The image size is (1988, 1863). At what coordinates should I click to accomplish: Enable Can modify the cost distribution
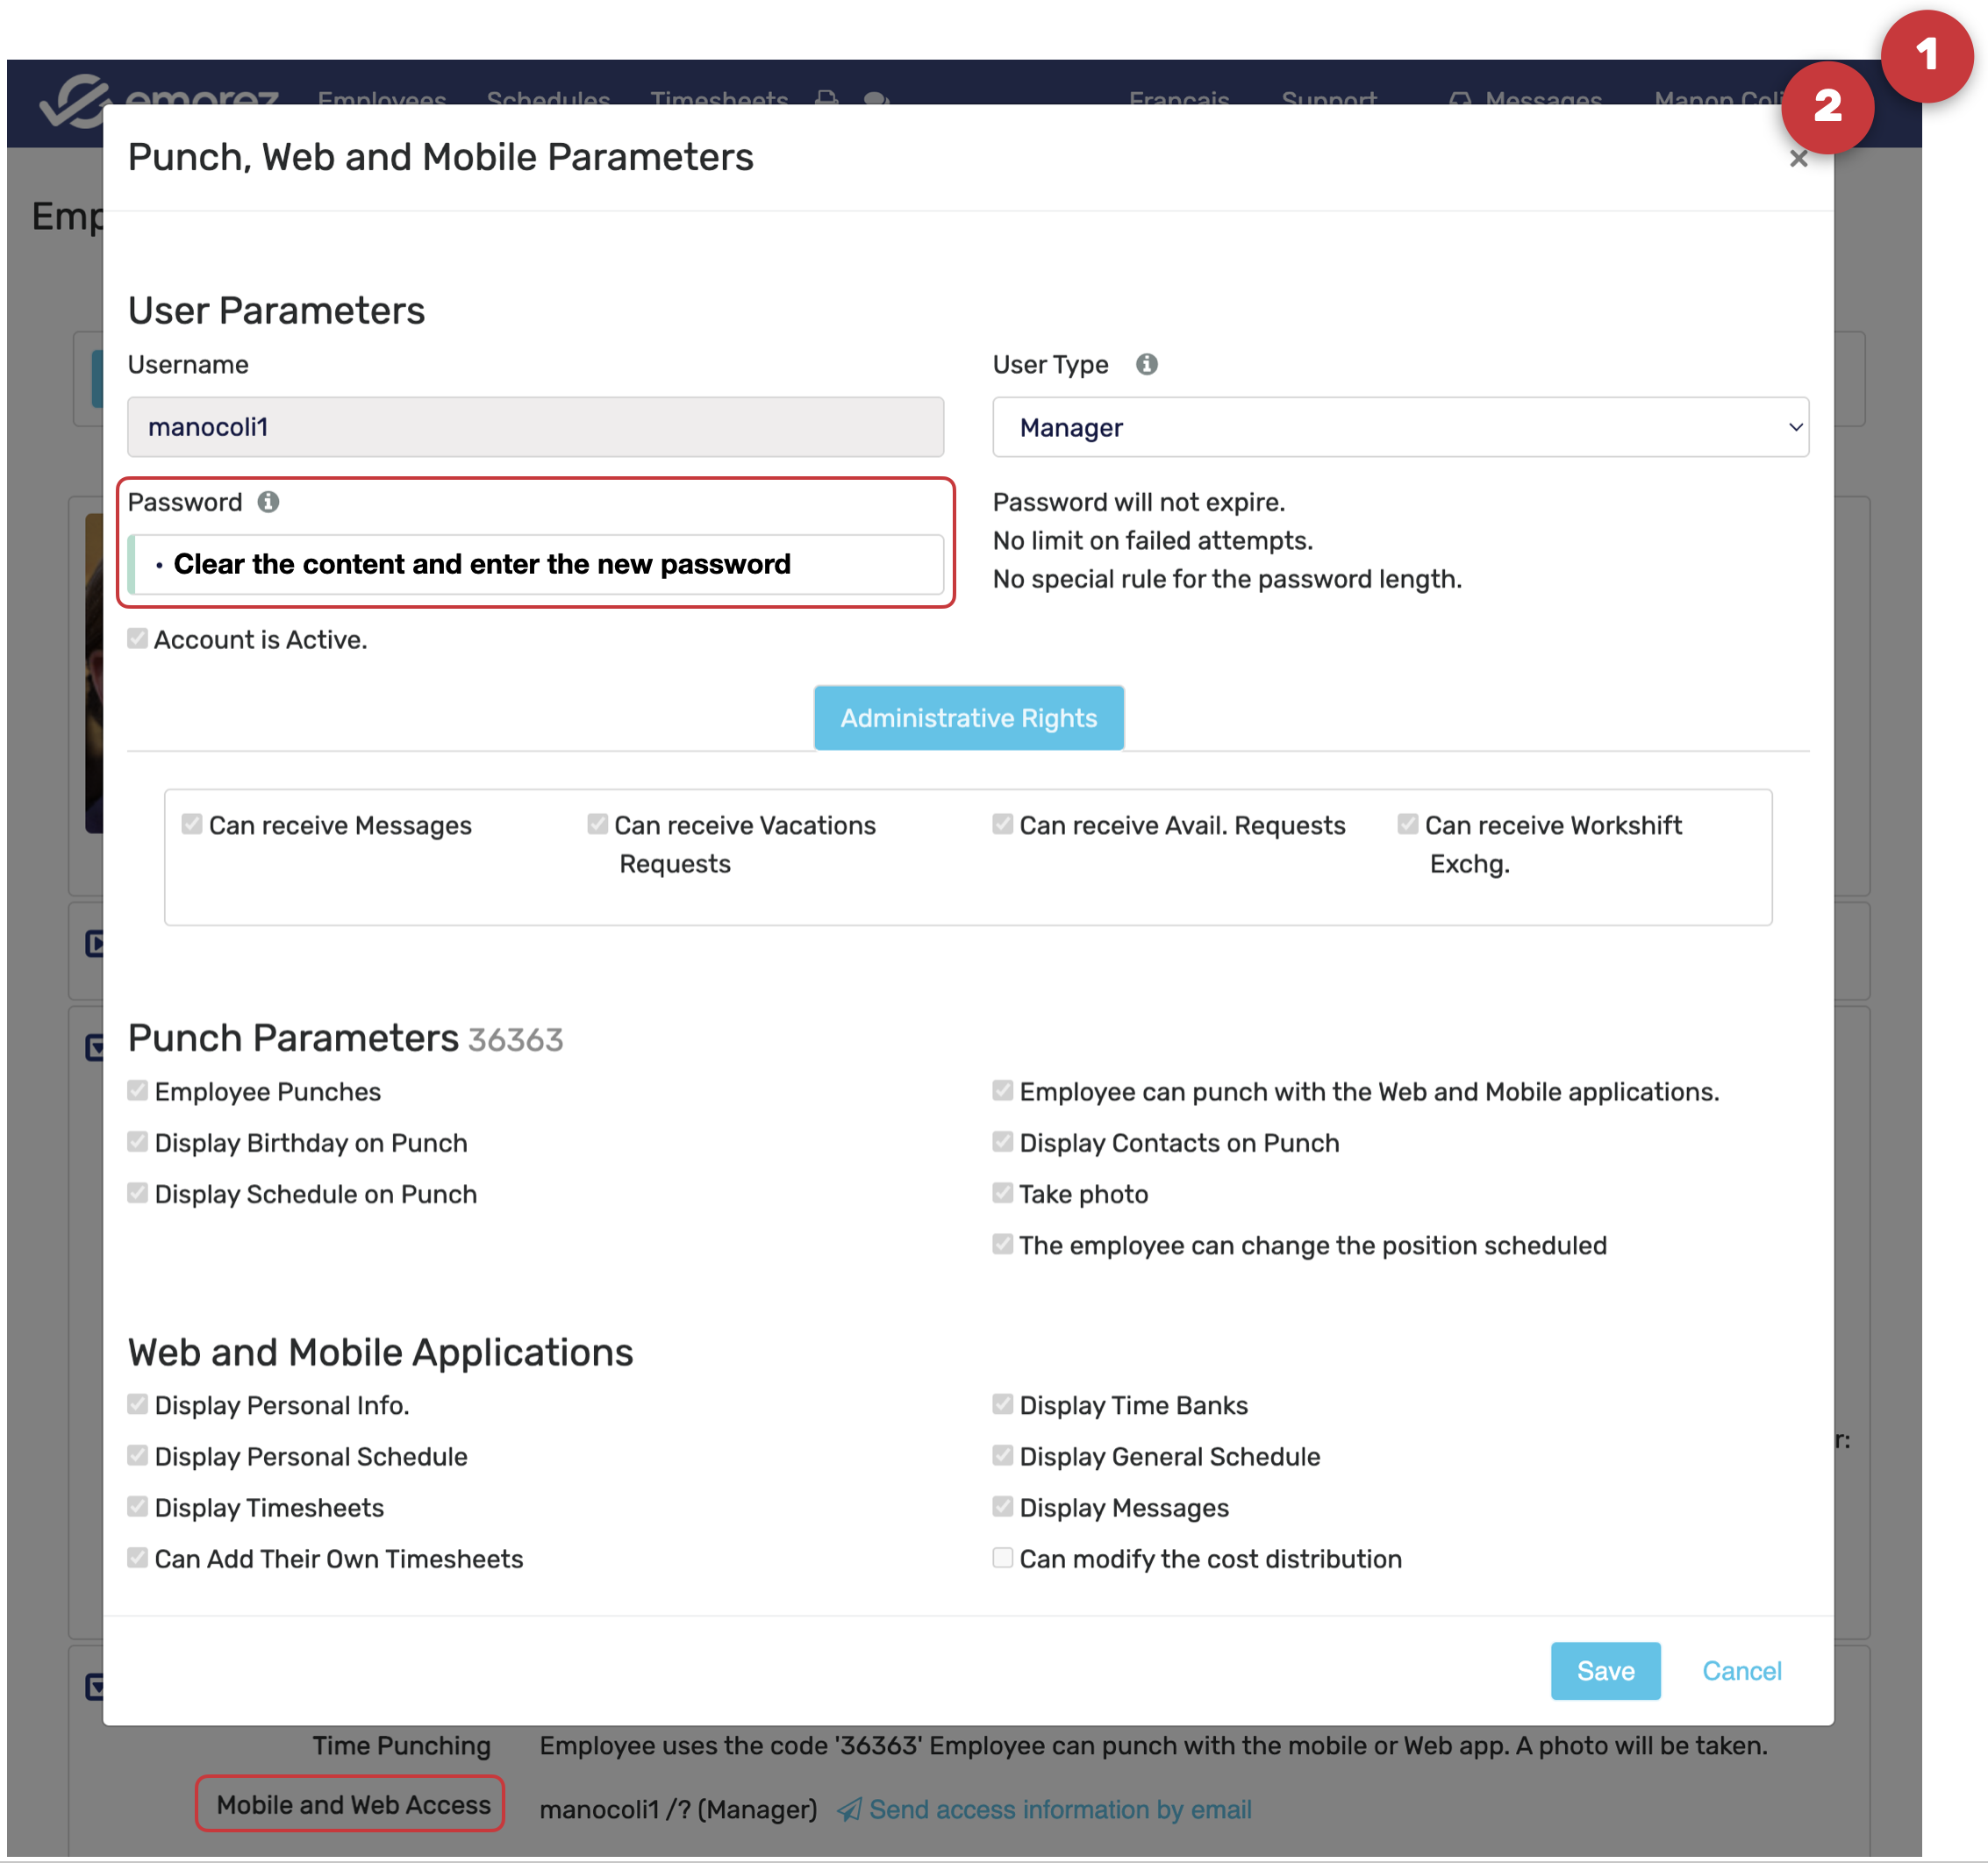click(x=1002, y=1557)
